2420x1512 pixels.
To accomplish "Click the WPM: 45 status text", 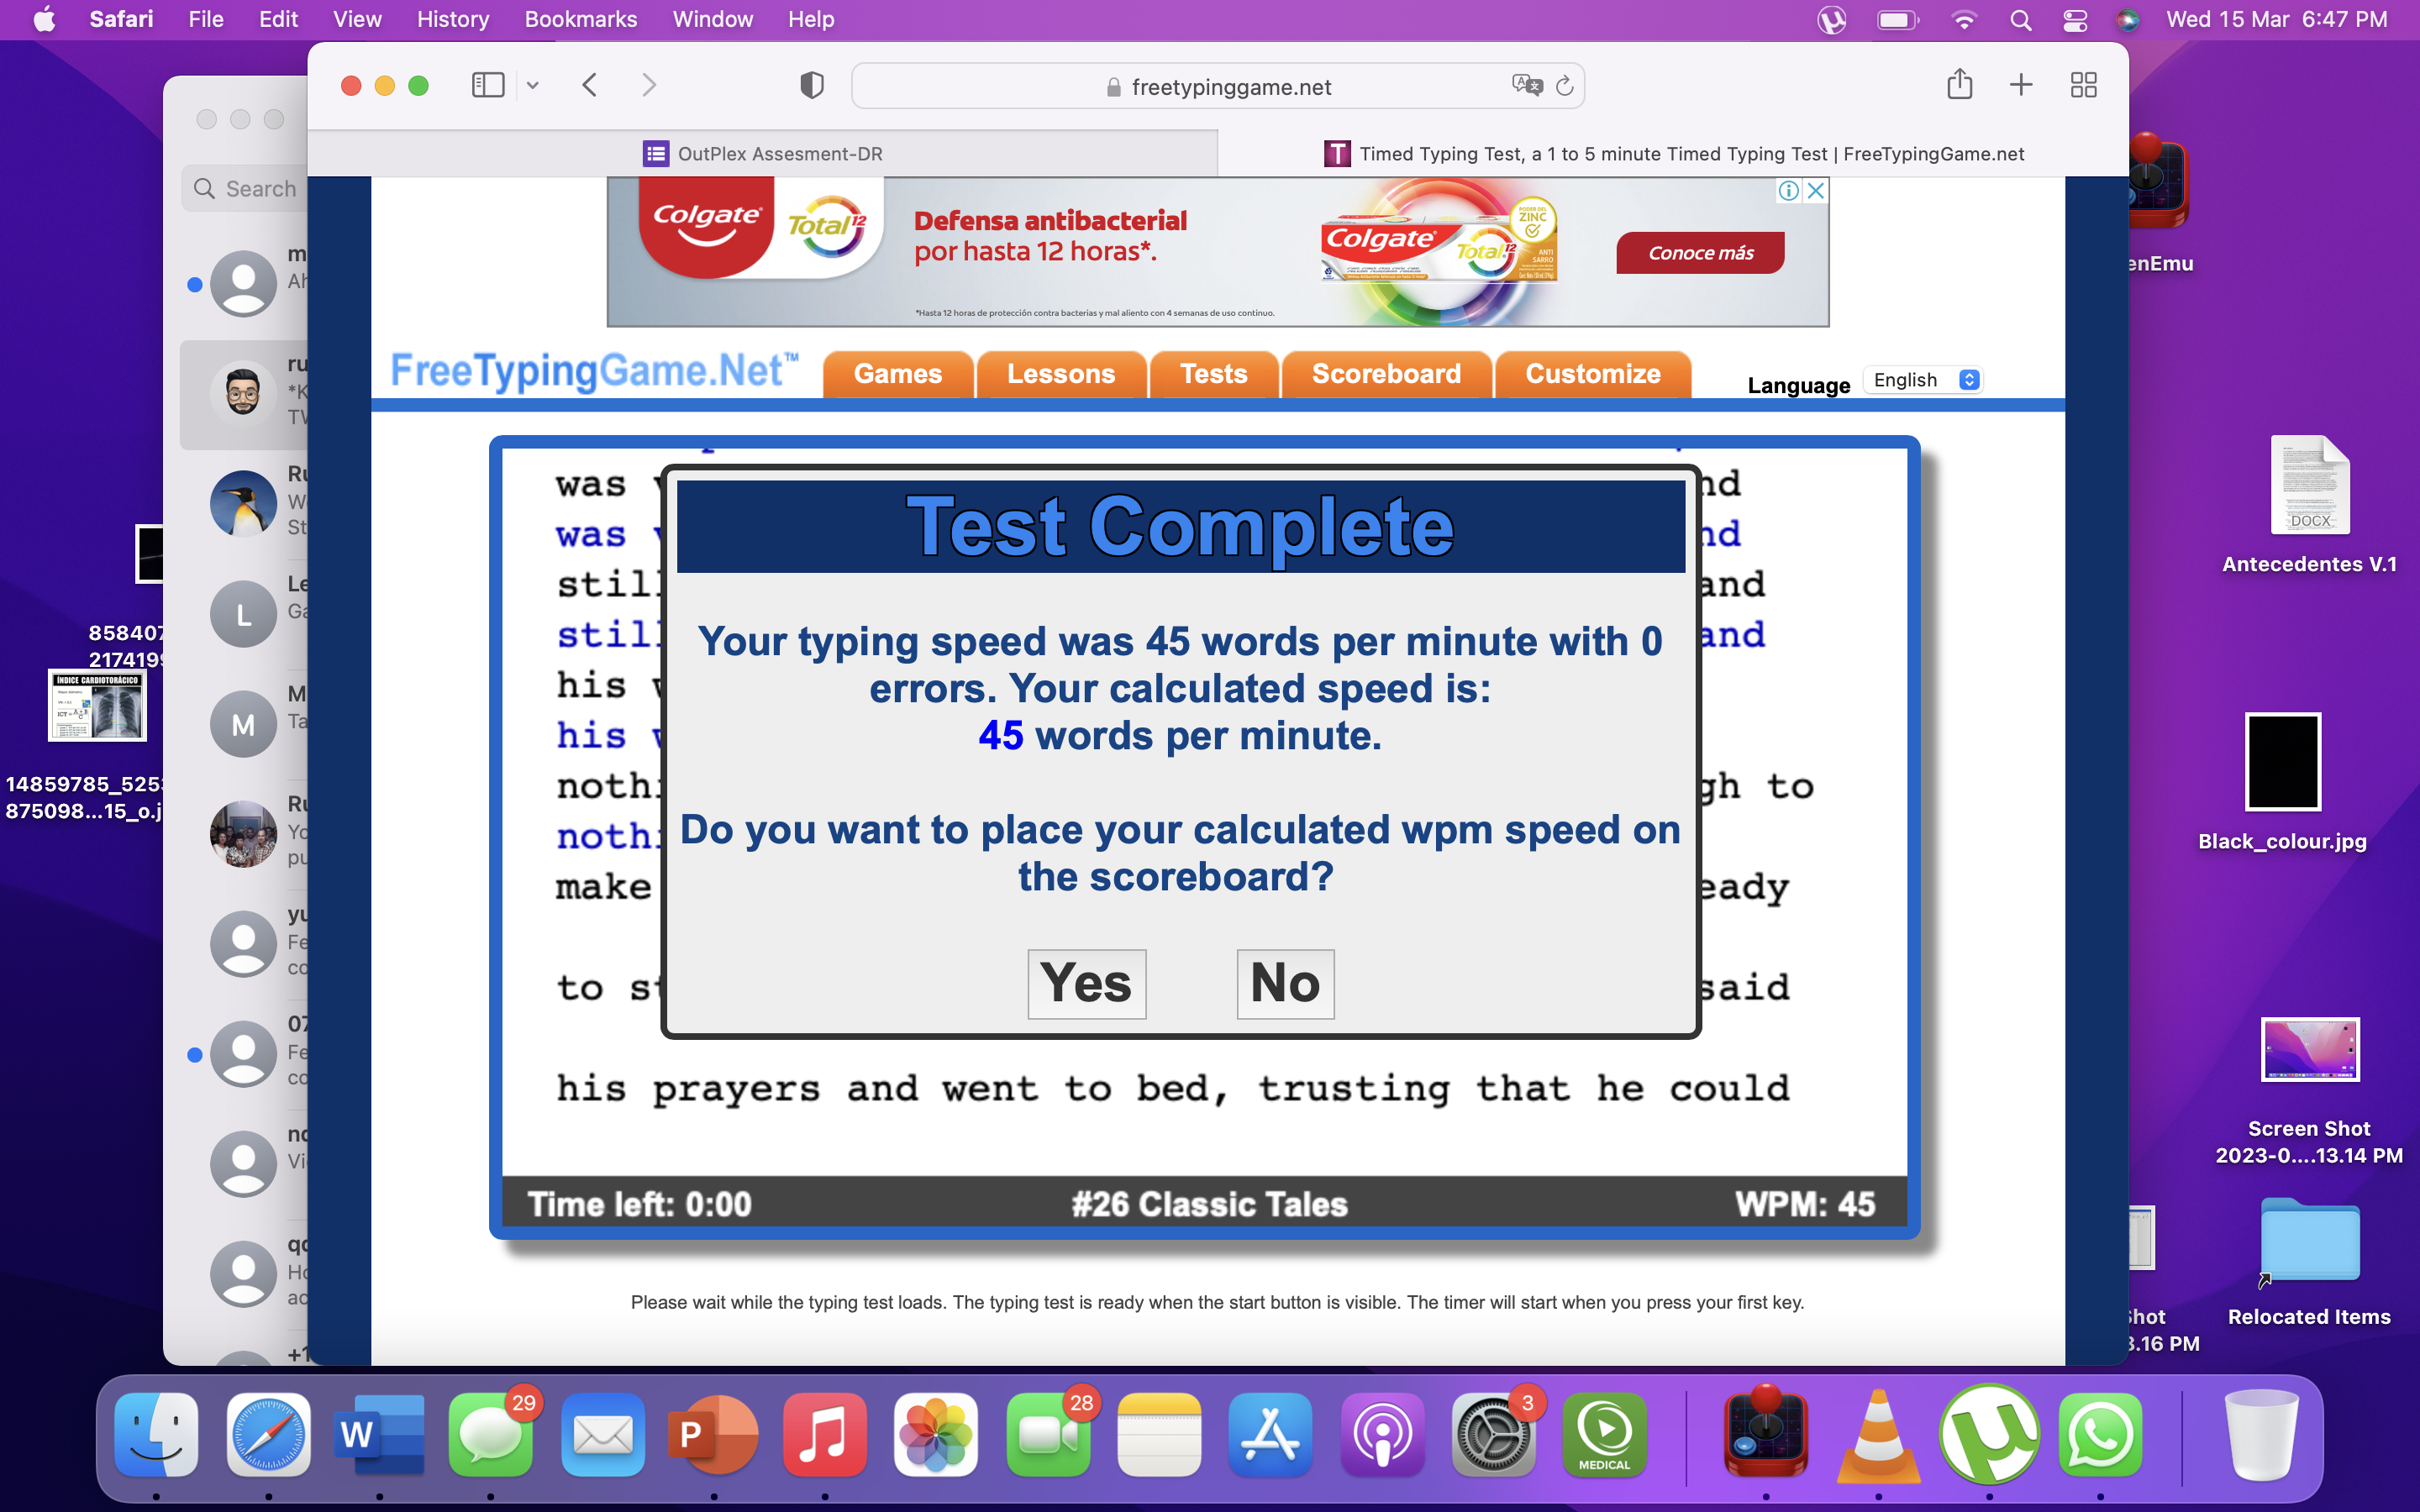I will click(1805, 1204).
